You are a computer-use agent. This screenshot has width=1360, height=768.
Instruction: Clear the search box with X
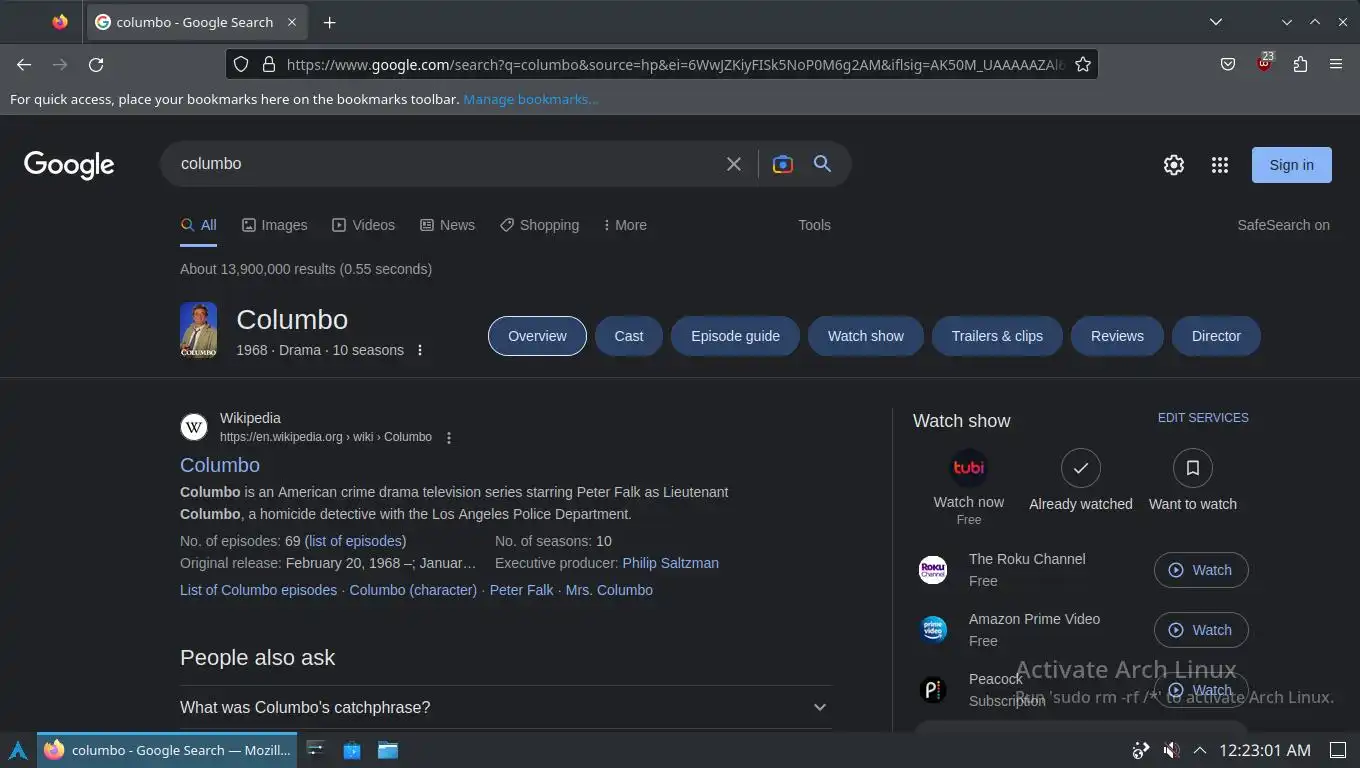[x=734, y=164]
